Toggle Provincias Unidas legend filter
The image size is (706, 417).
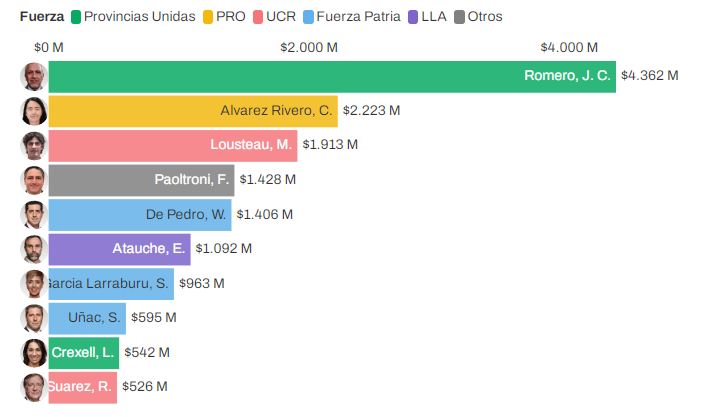(x=133, y=17)
